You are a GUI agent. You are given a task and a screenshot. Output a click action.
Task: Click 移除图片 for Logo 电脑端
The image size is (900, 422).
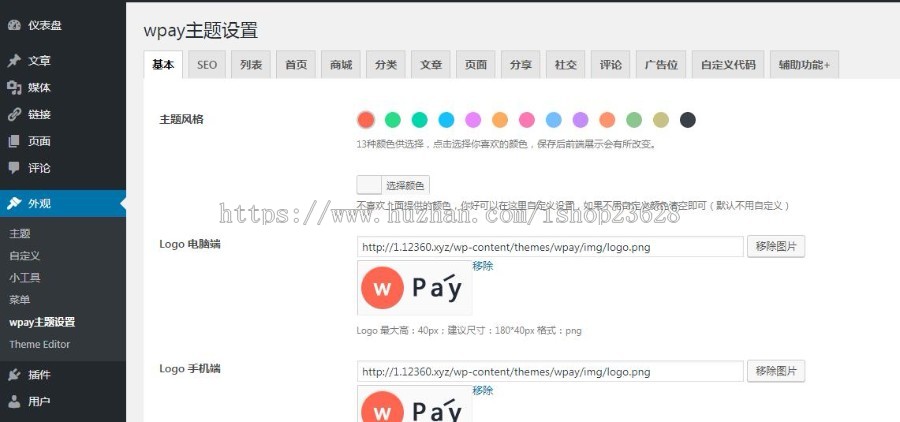tap(776, 247)
